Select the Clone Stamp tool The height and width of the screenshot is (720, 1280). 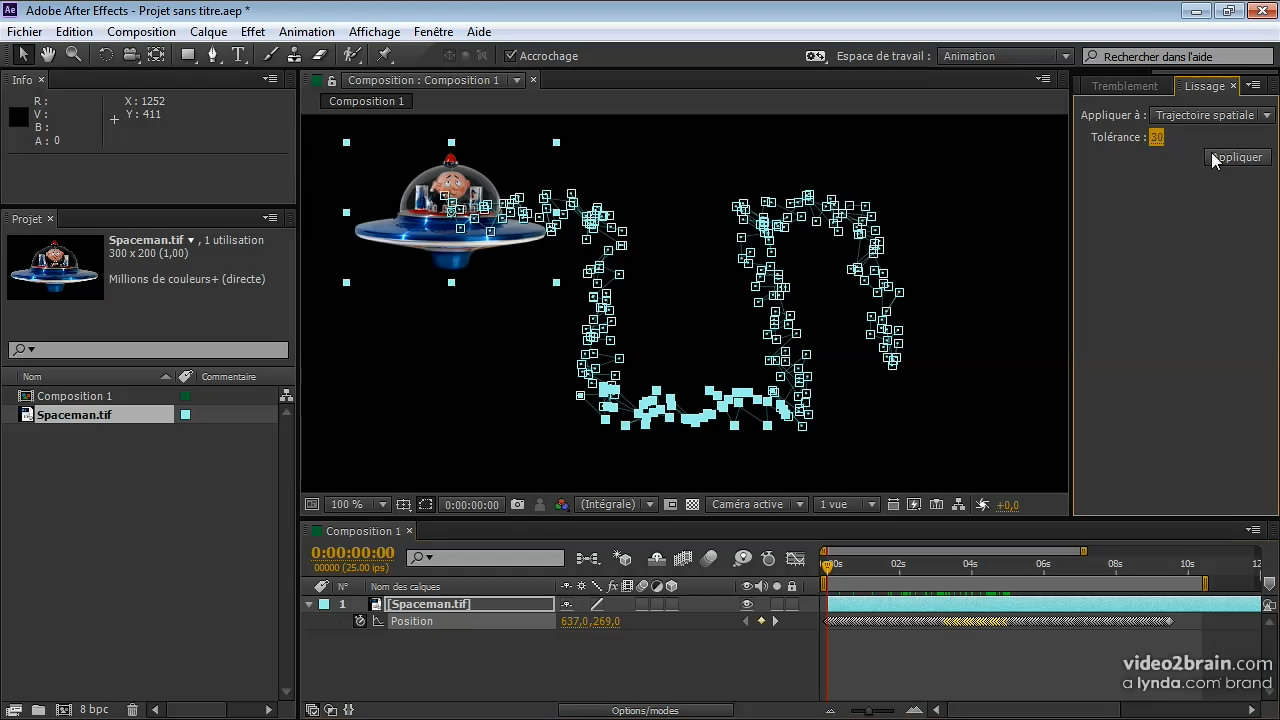click(295, 55)
